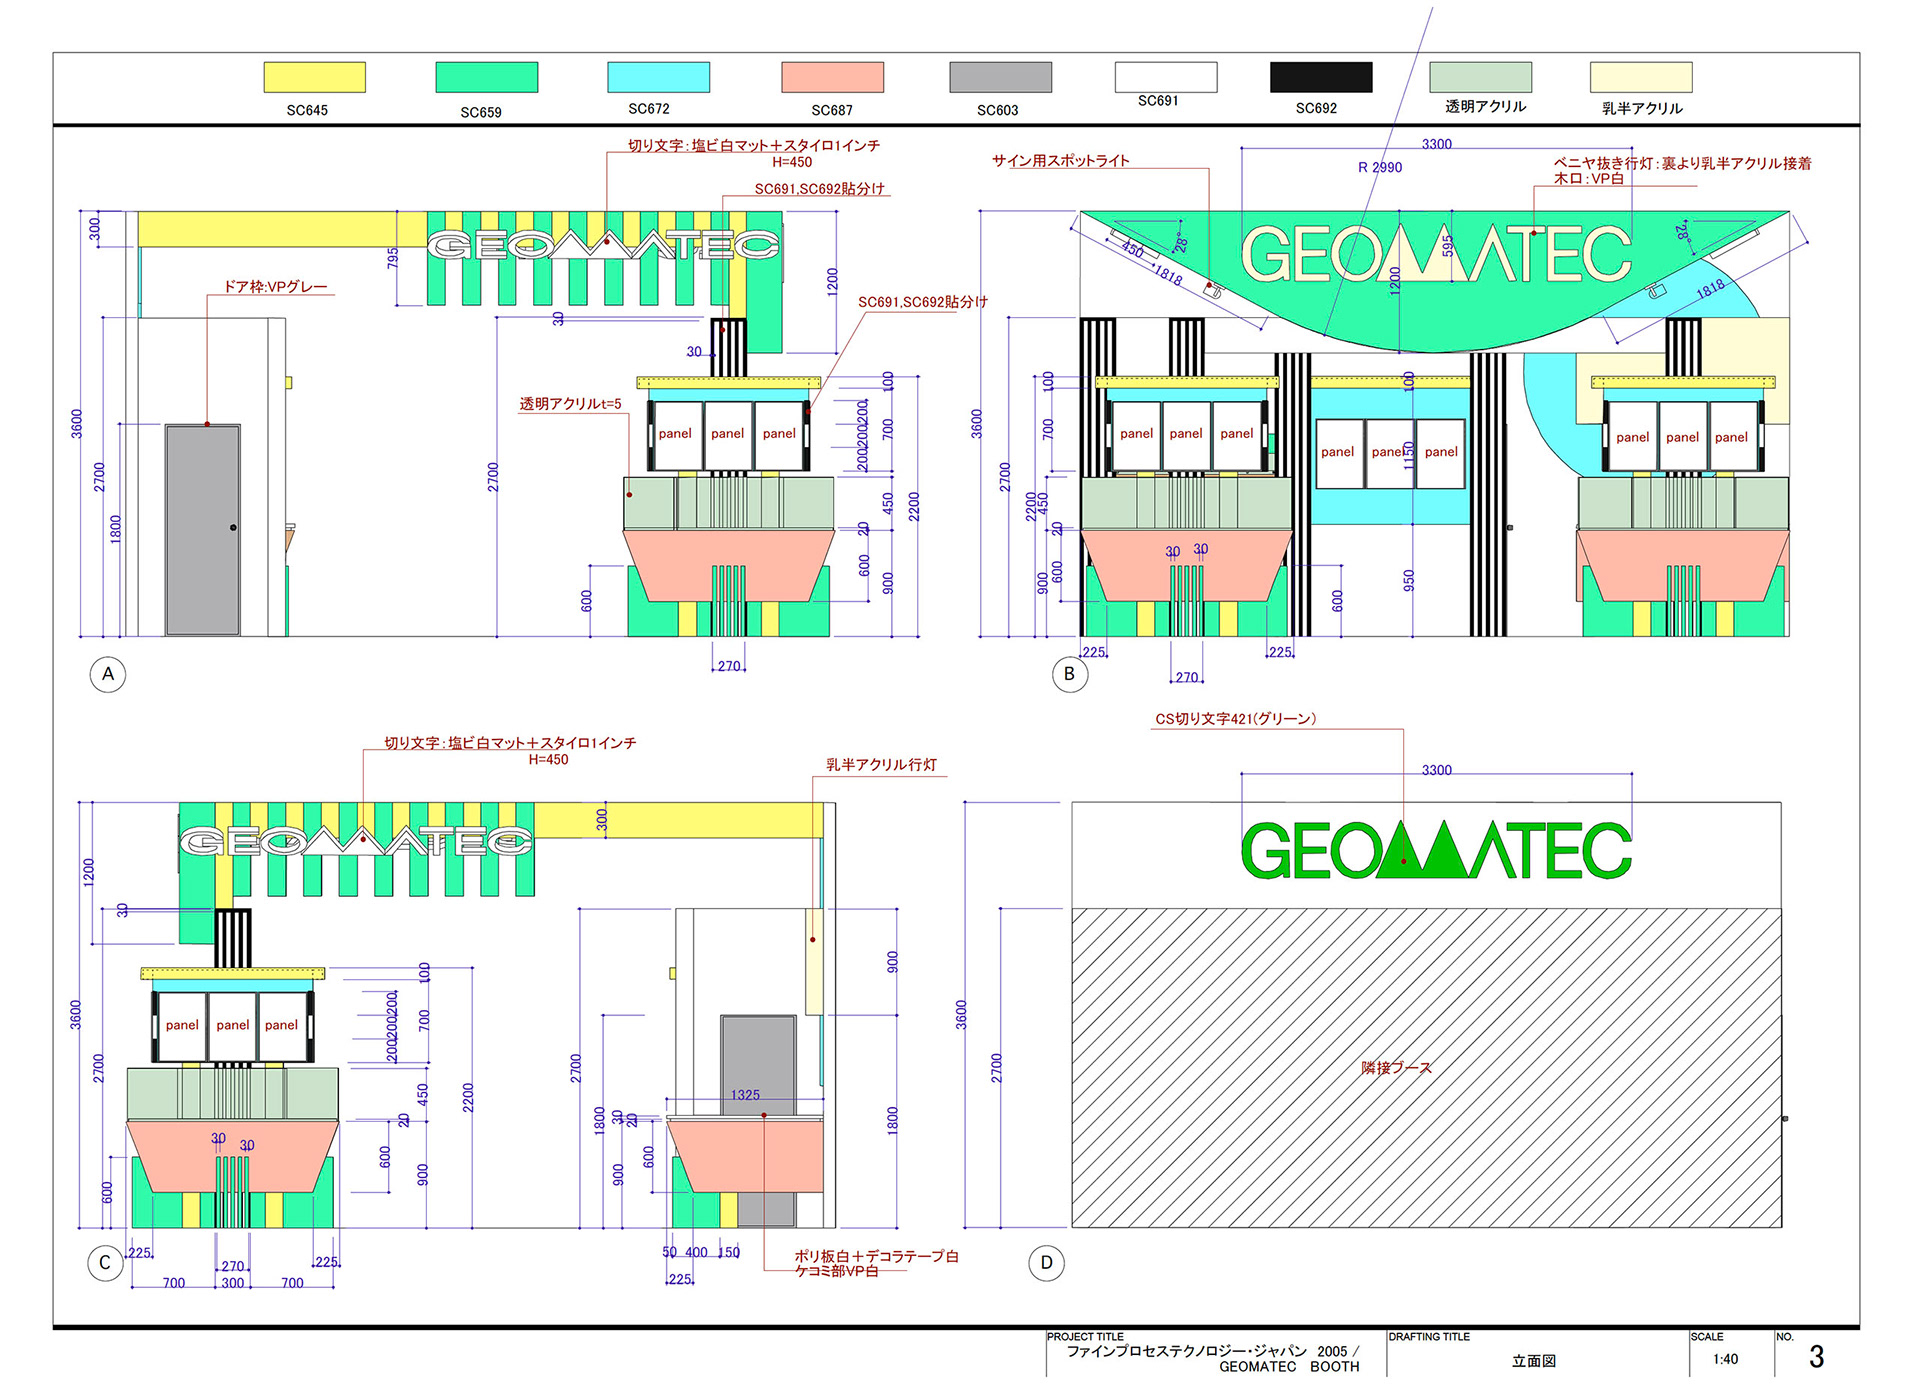Click the 'SC692' legend label
Screen dimensions: 1920x1391
click(1316, 108)
